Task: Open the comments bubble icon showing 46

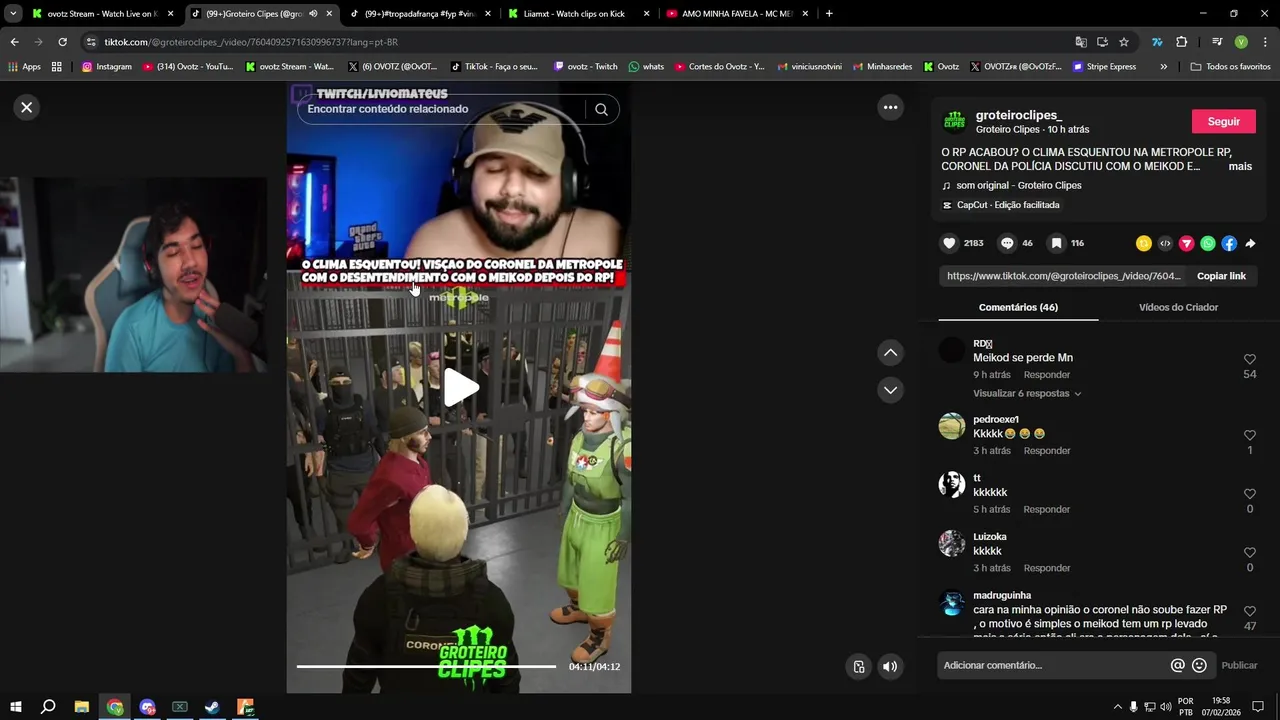Action: click(x=1007, y=243)
